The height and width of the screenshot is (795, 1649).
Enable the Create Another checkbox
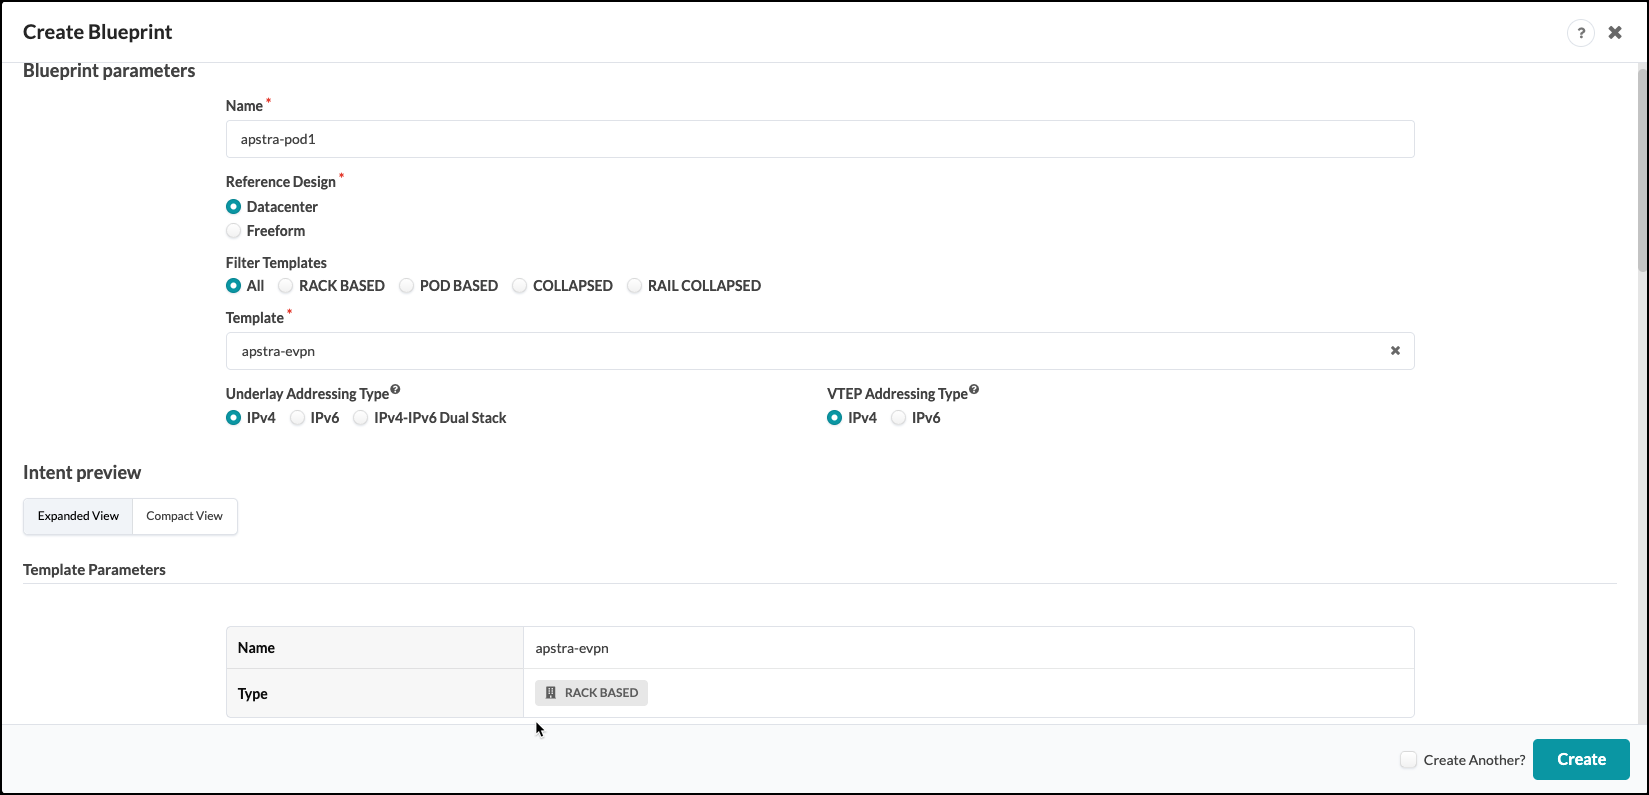[1408, 760]
